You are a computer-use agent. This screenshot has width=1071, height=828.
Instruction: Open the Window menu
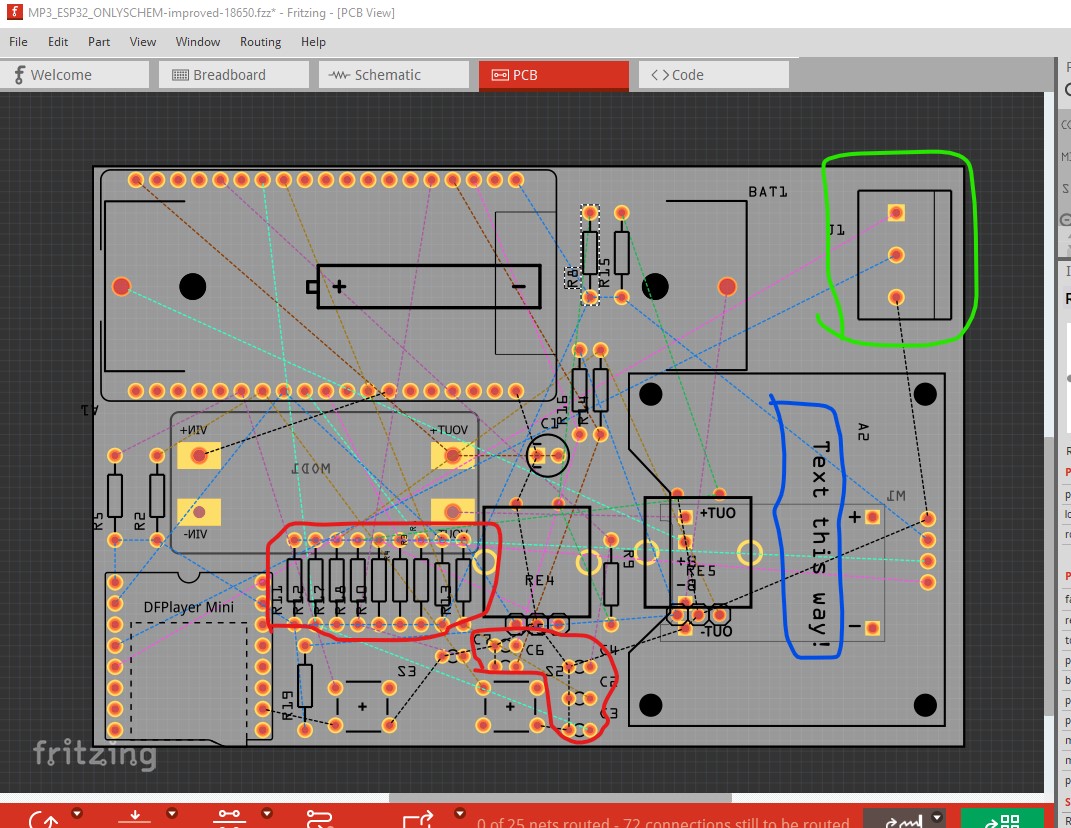coord(197,42)
